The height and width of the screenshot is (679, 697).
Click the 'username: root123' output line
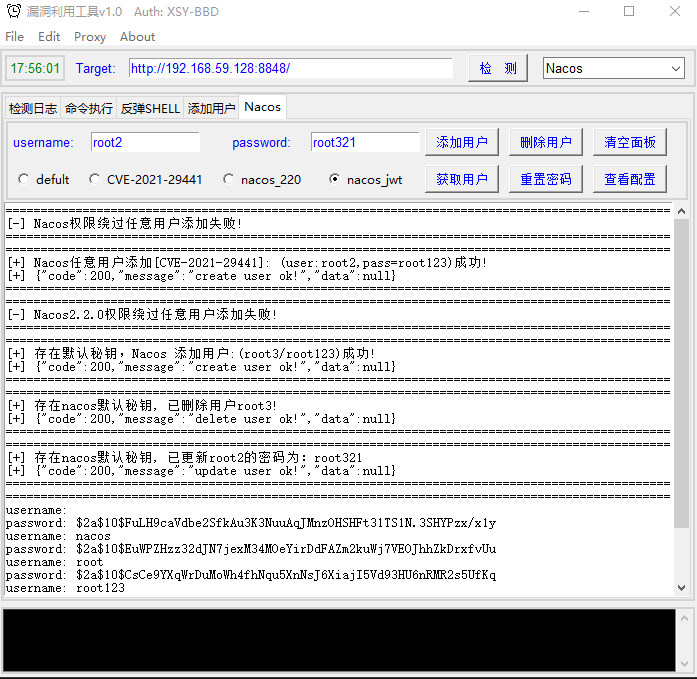point(65,588)
